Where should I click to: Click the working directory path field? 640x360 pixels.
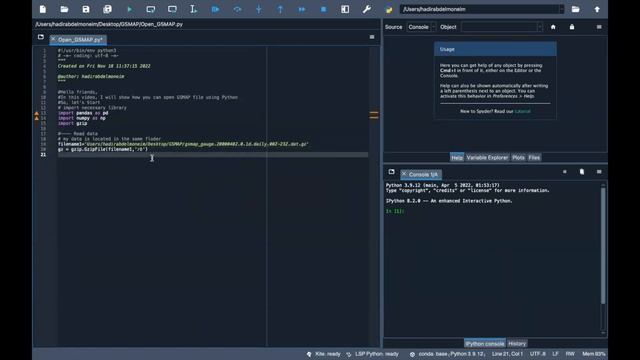click(479, 9)
